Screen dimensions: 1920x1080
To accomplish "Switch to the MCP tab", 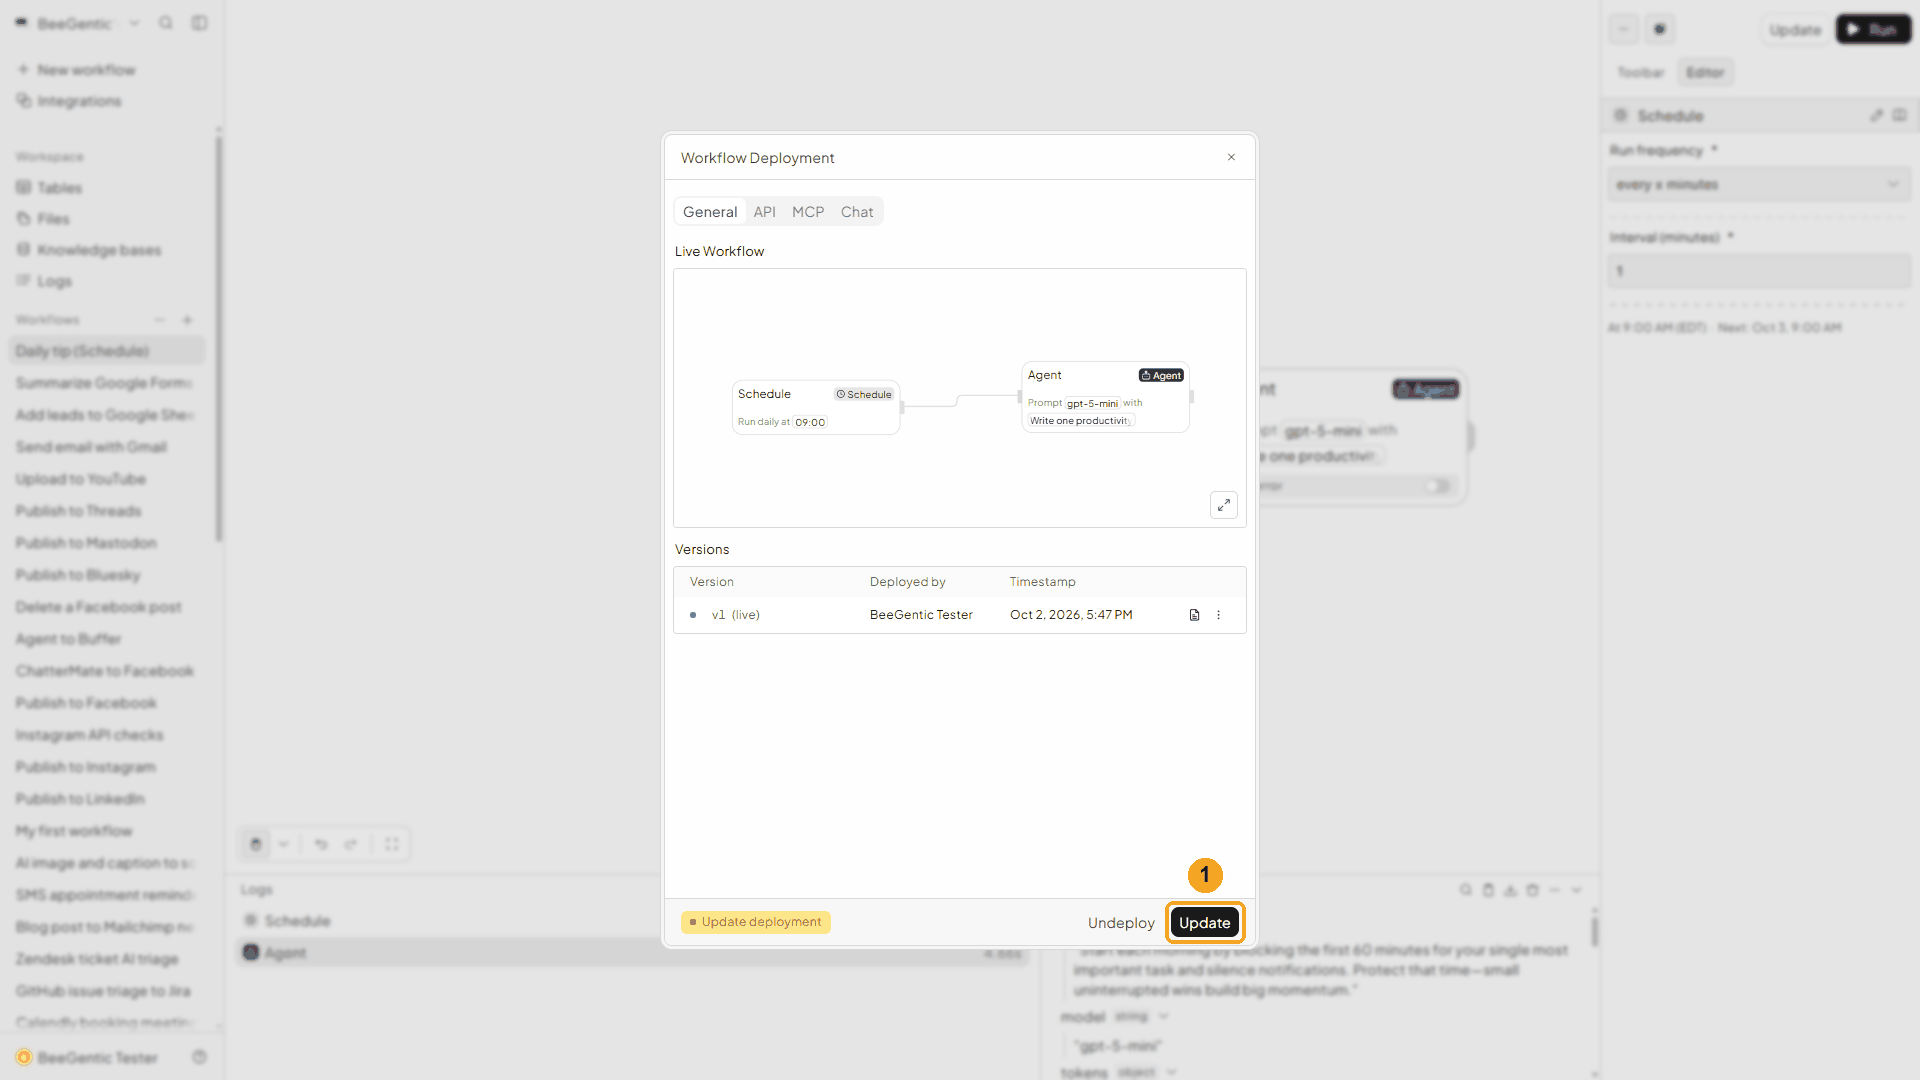I will tap(808, 212).
